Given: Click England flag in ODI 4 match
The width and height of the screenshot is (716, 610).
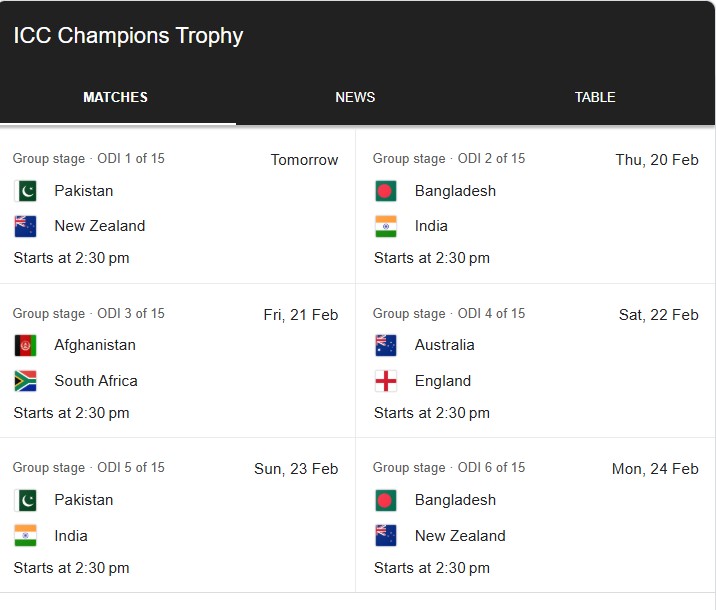Looking at the screenshot, I should 386,381.
